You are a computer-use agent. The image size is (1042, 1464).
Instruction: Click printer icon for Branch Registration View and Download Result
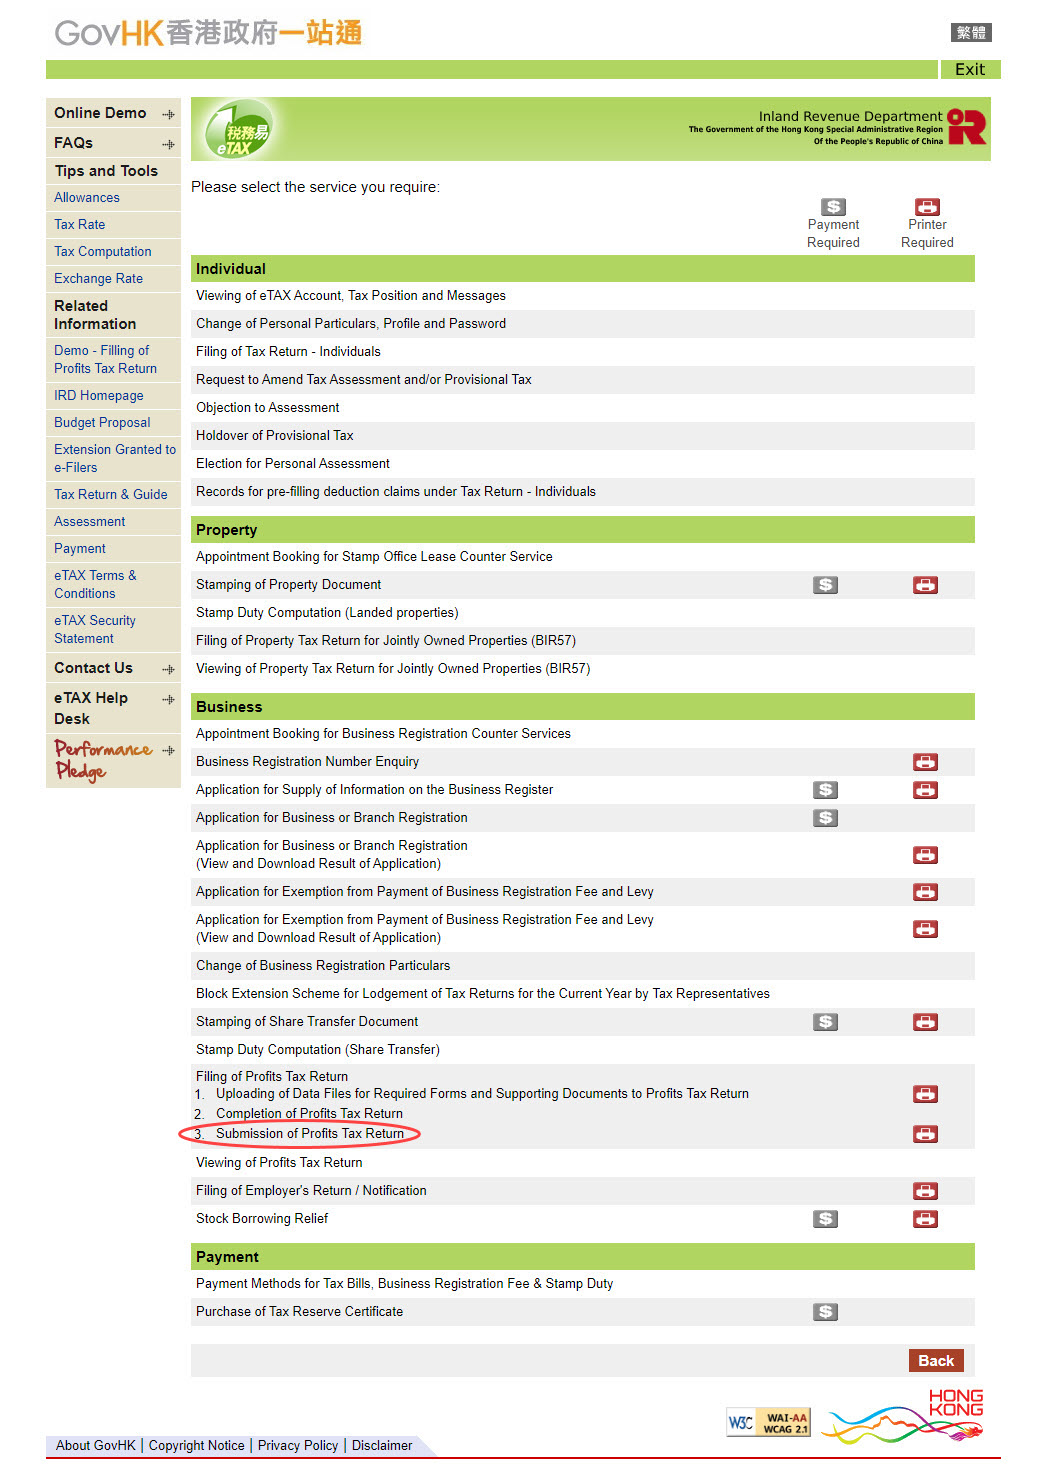(x=925, y=855)
